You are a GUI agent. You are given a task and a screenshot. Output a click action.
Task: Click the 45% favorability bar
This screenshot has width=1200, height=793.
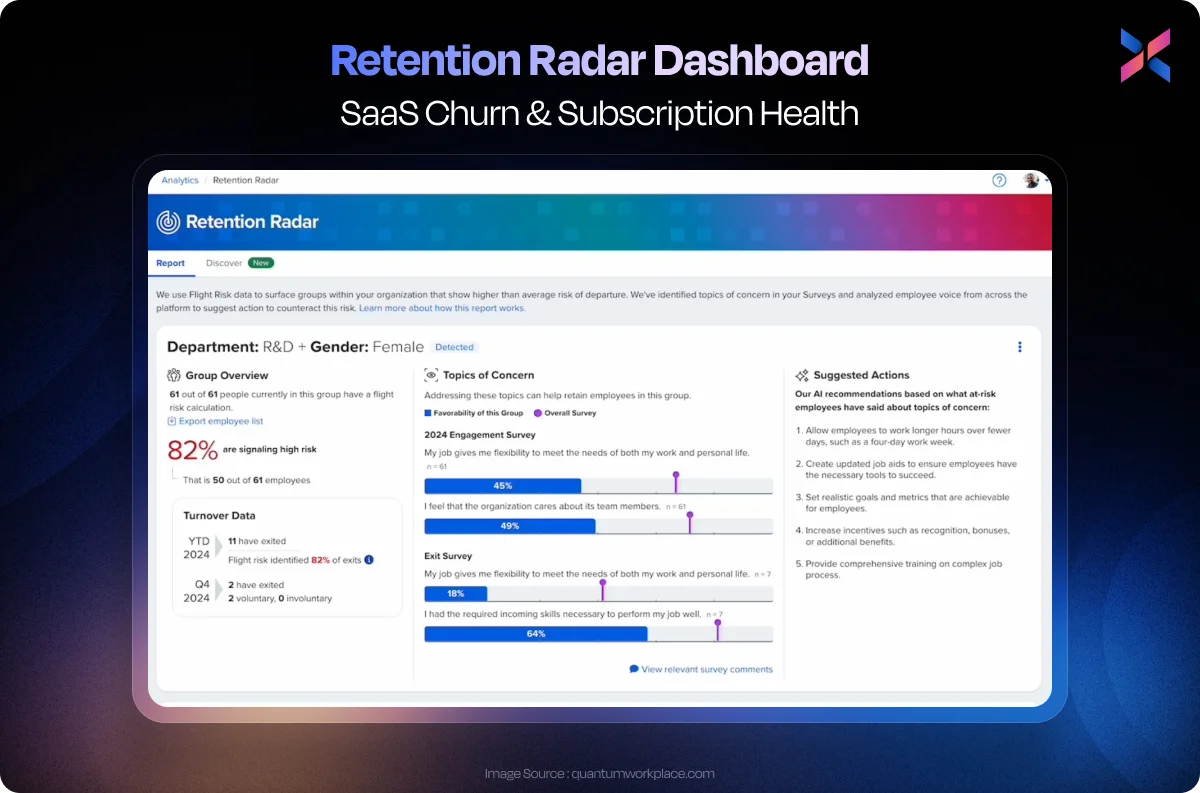[x=503, y=485]
